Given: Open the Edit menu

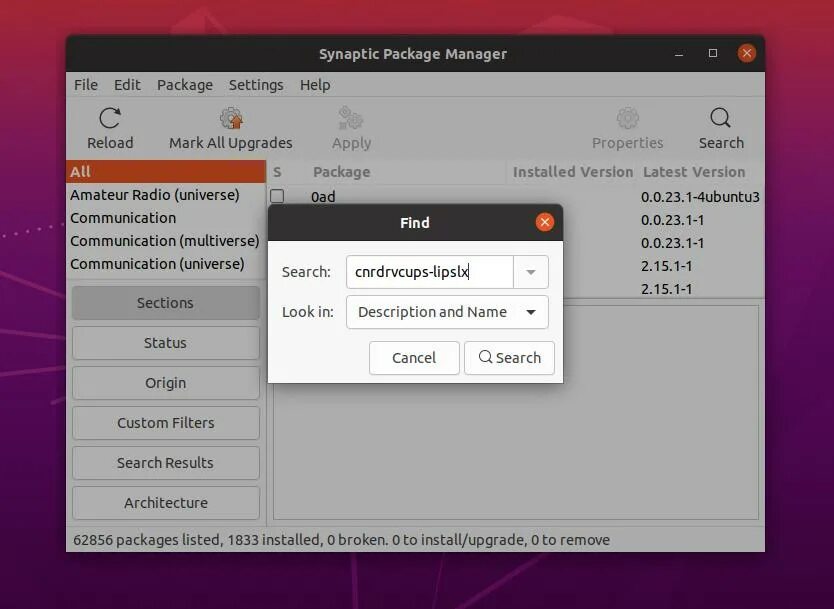Looking at the screenshot, I should point(127,85).
